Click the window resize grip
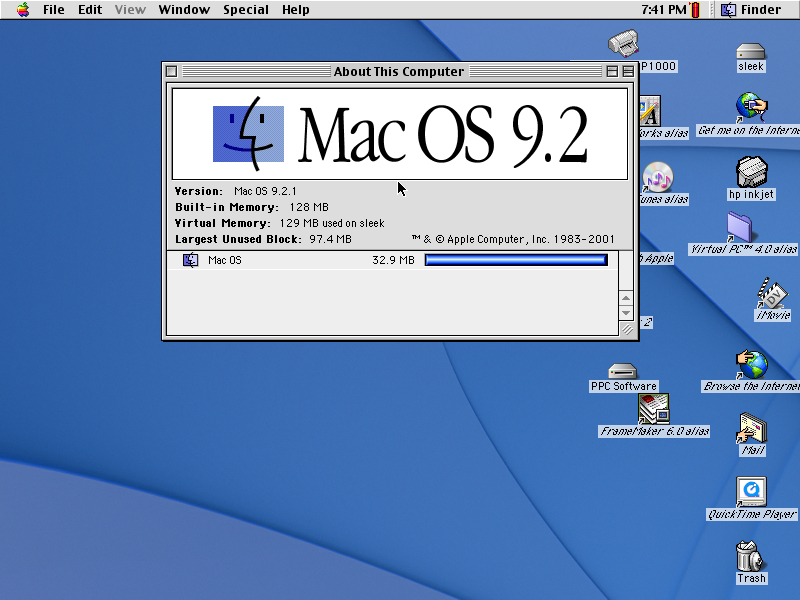Screen dimensions: 800x600 627,330
